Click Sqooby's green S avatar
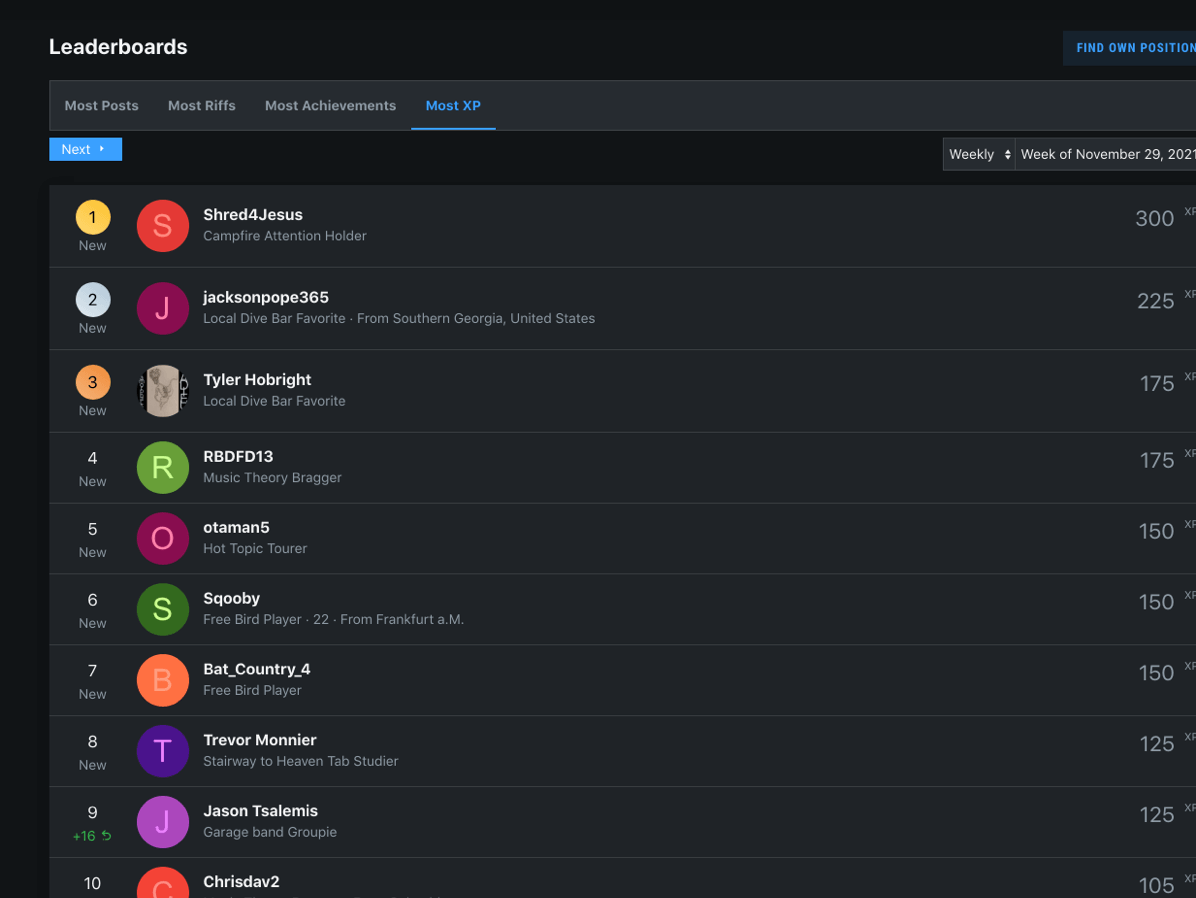Screen dimensions: 1196x898 click(x=162, y=609)
